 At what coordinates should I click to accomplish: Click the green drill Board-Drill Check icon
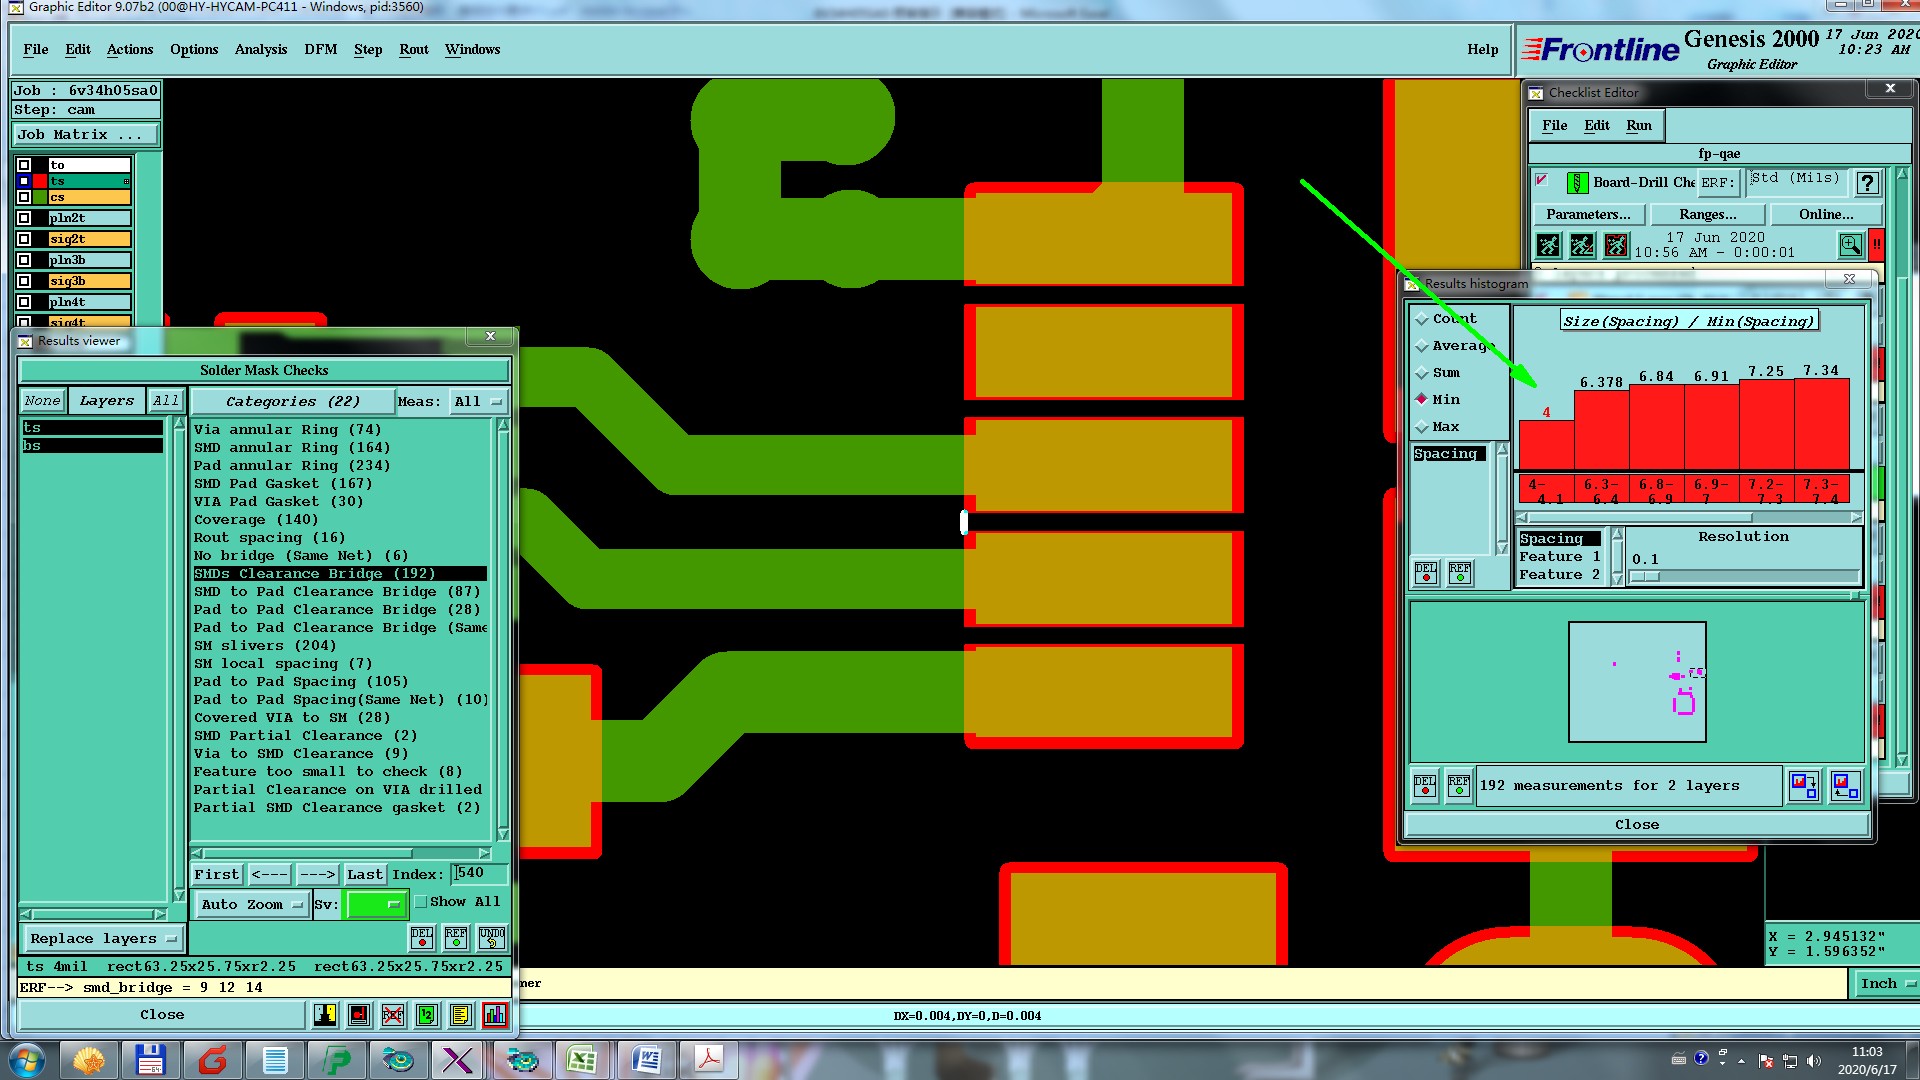[x=1577, y=183]
